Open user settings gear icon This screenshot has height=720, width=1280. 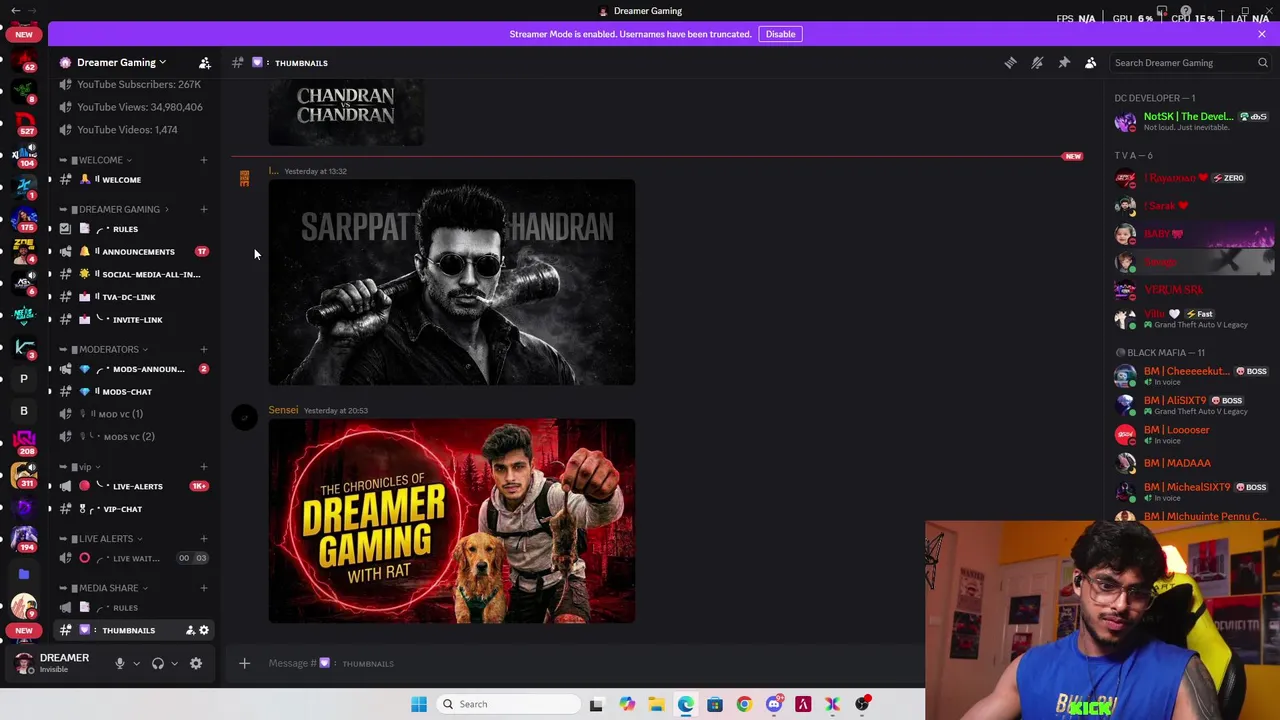[196, 663]
